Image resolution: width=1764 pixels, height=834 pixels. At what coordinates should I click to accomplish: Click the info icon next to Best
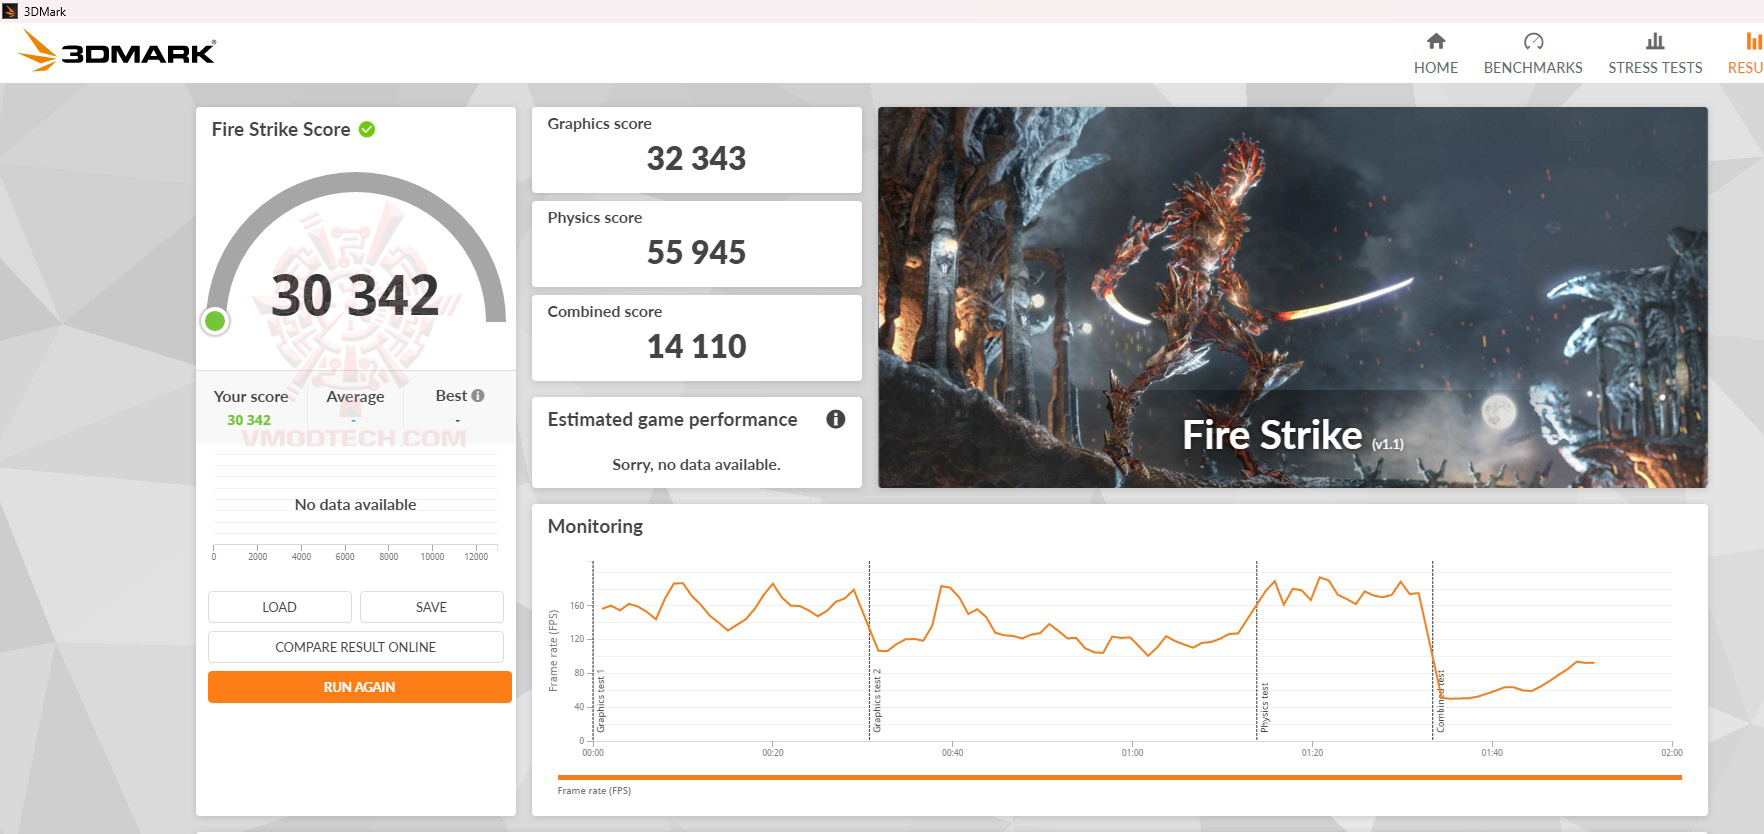(478, 395)
